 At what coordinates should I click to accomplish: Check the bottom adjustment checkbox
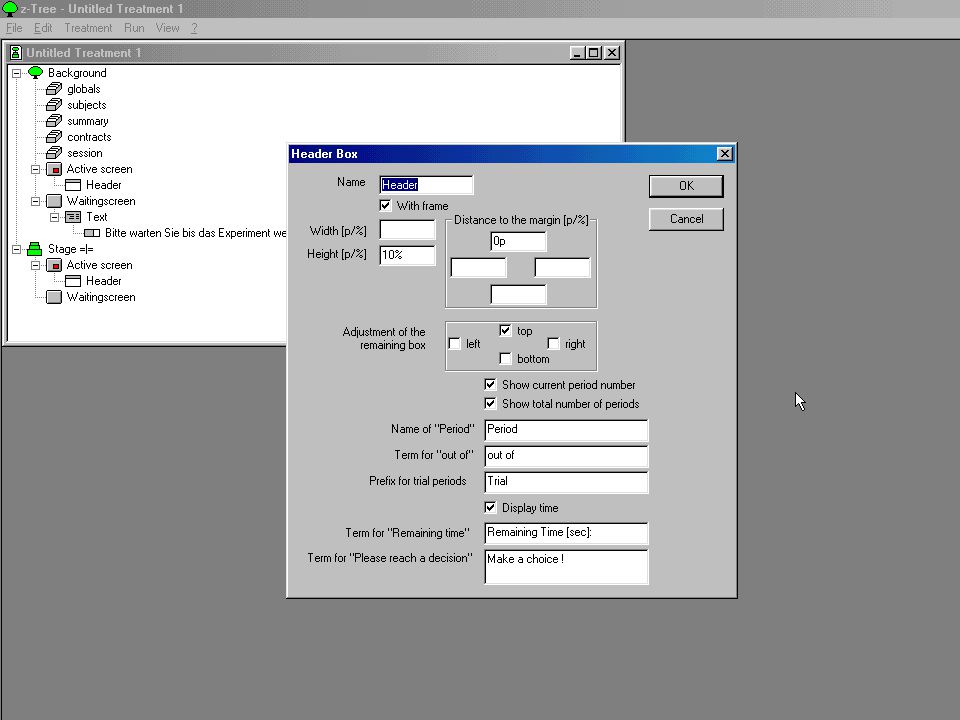[x=505, y=359]
